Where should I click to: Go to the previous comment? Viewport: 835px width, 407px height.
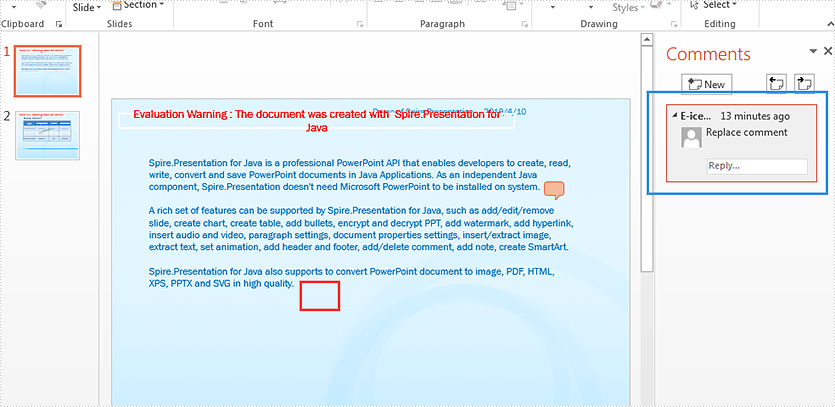tap(775, 84)
